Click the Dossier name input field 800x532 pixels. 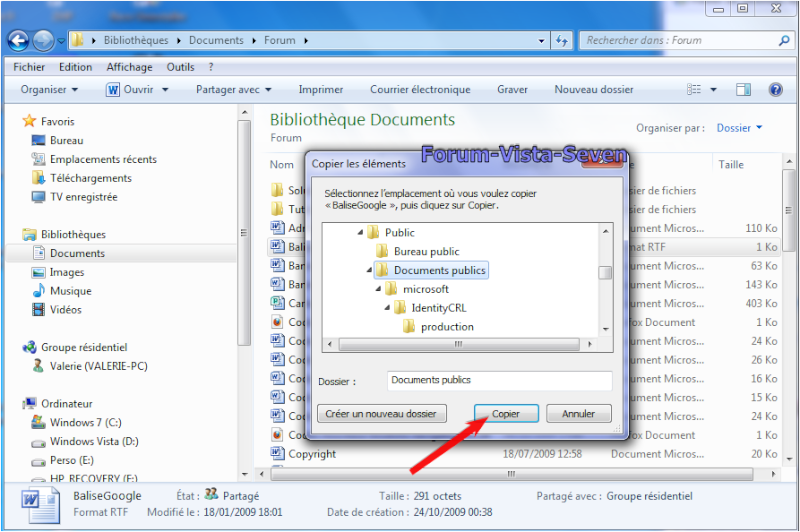click(x=499, y=381)
